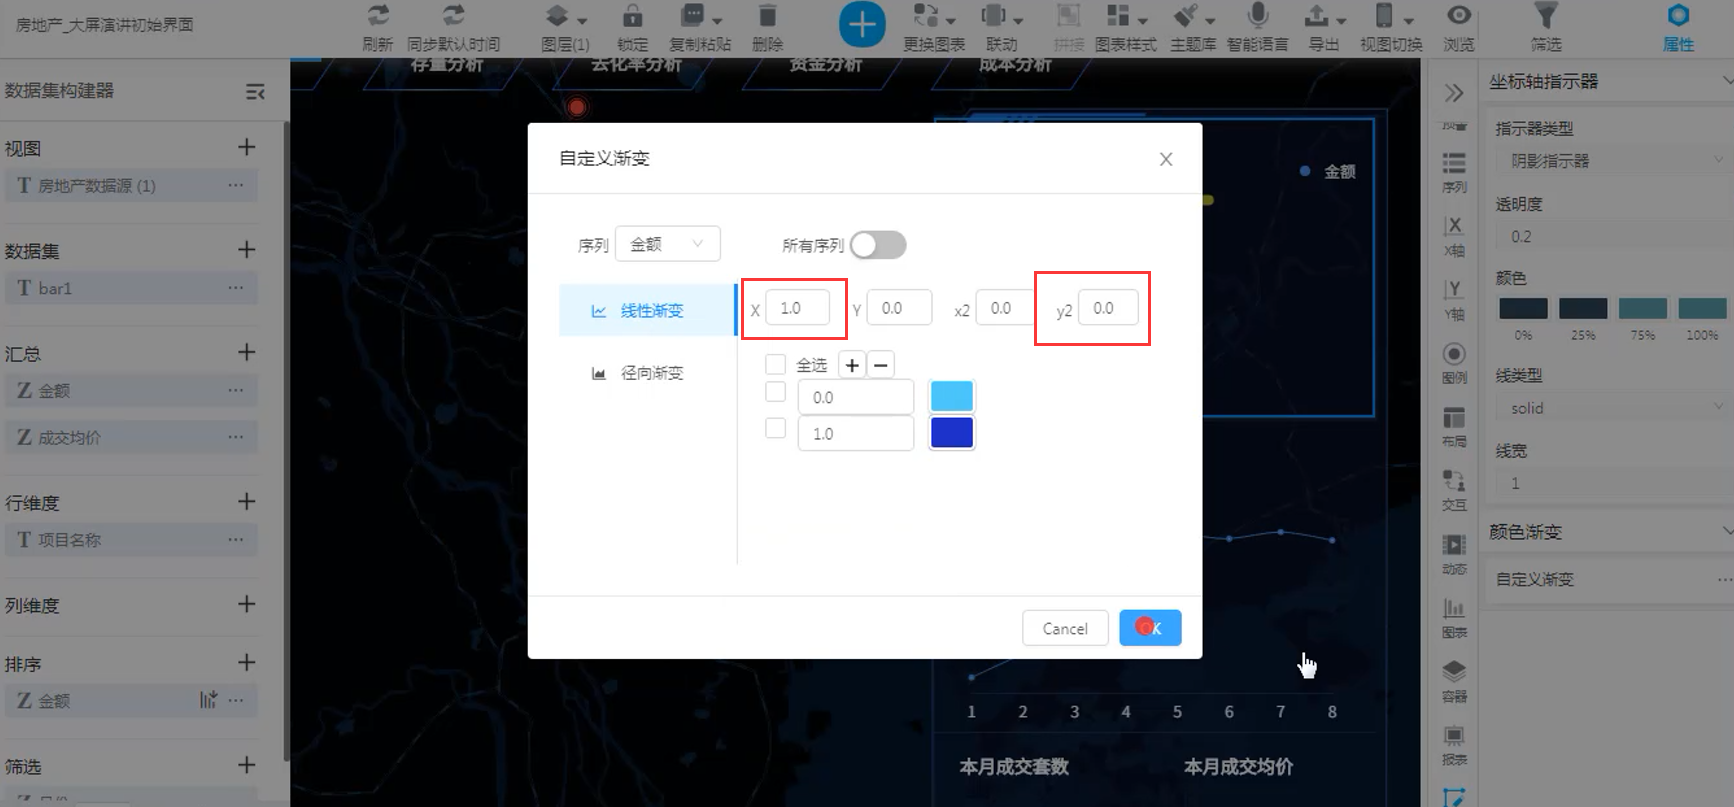This screenshot has height=807, width=1734.
Task: Open the 序列 金额 dropdown
Action: 668,244
